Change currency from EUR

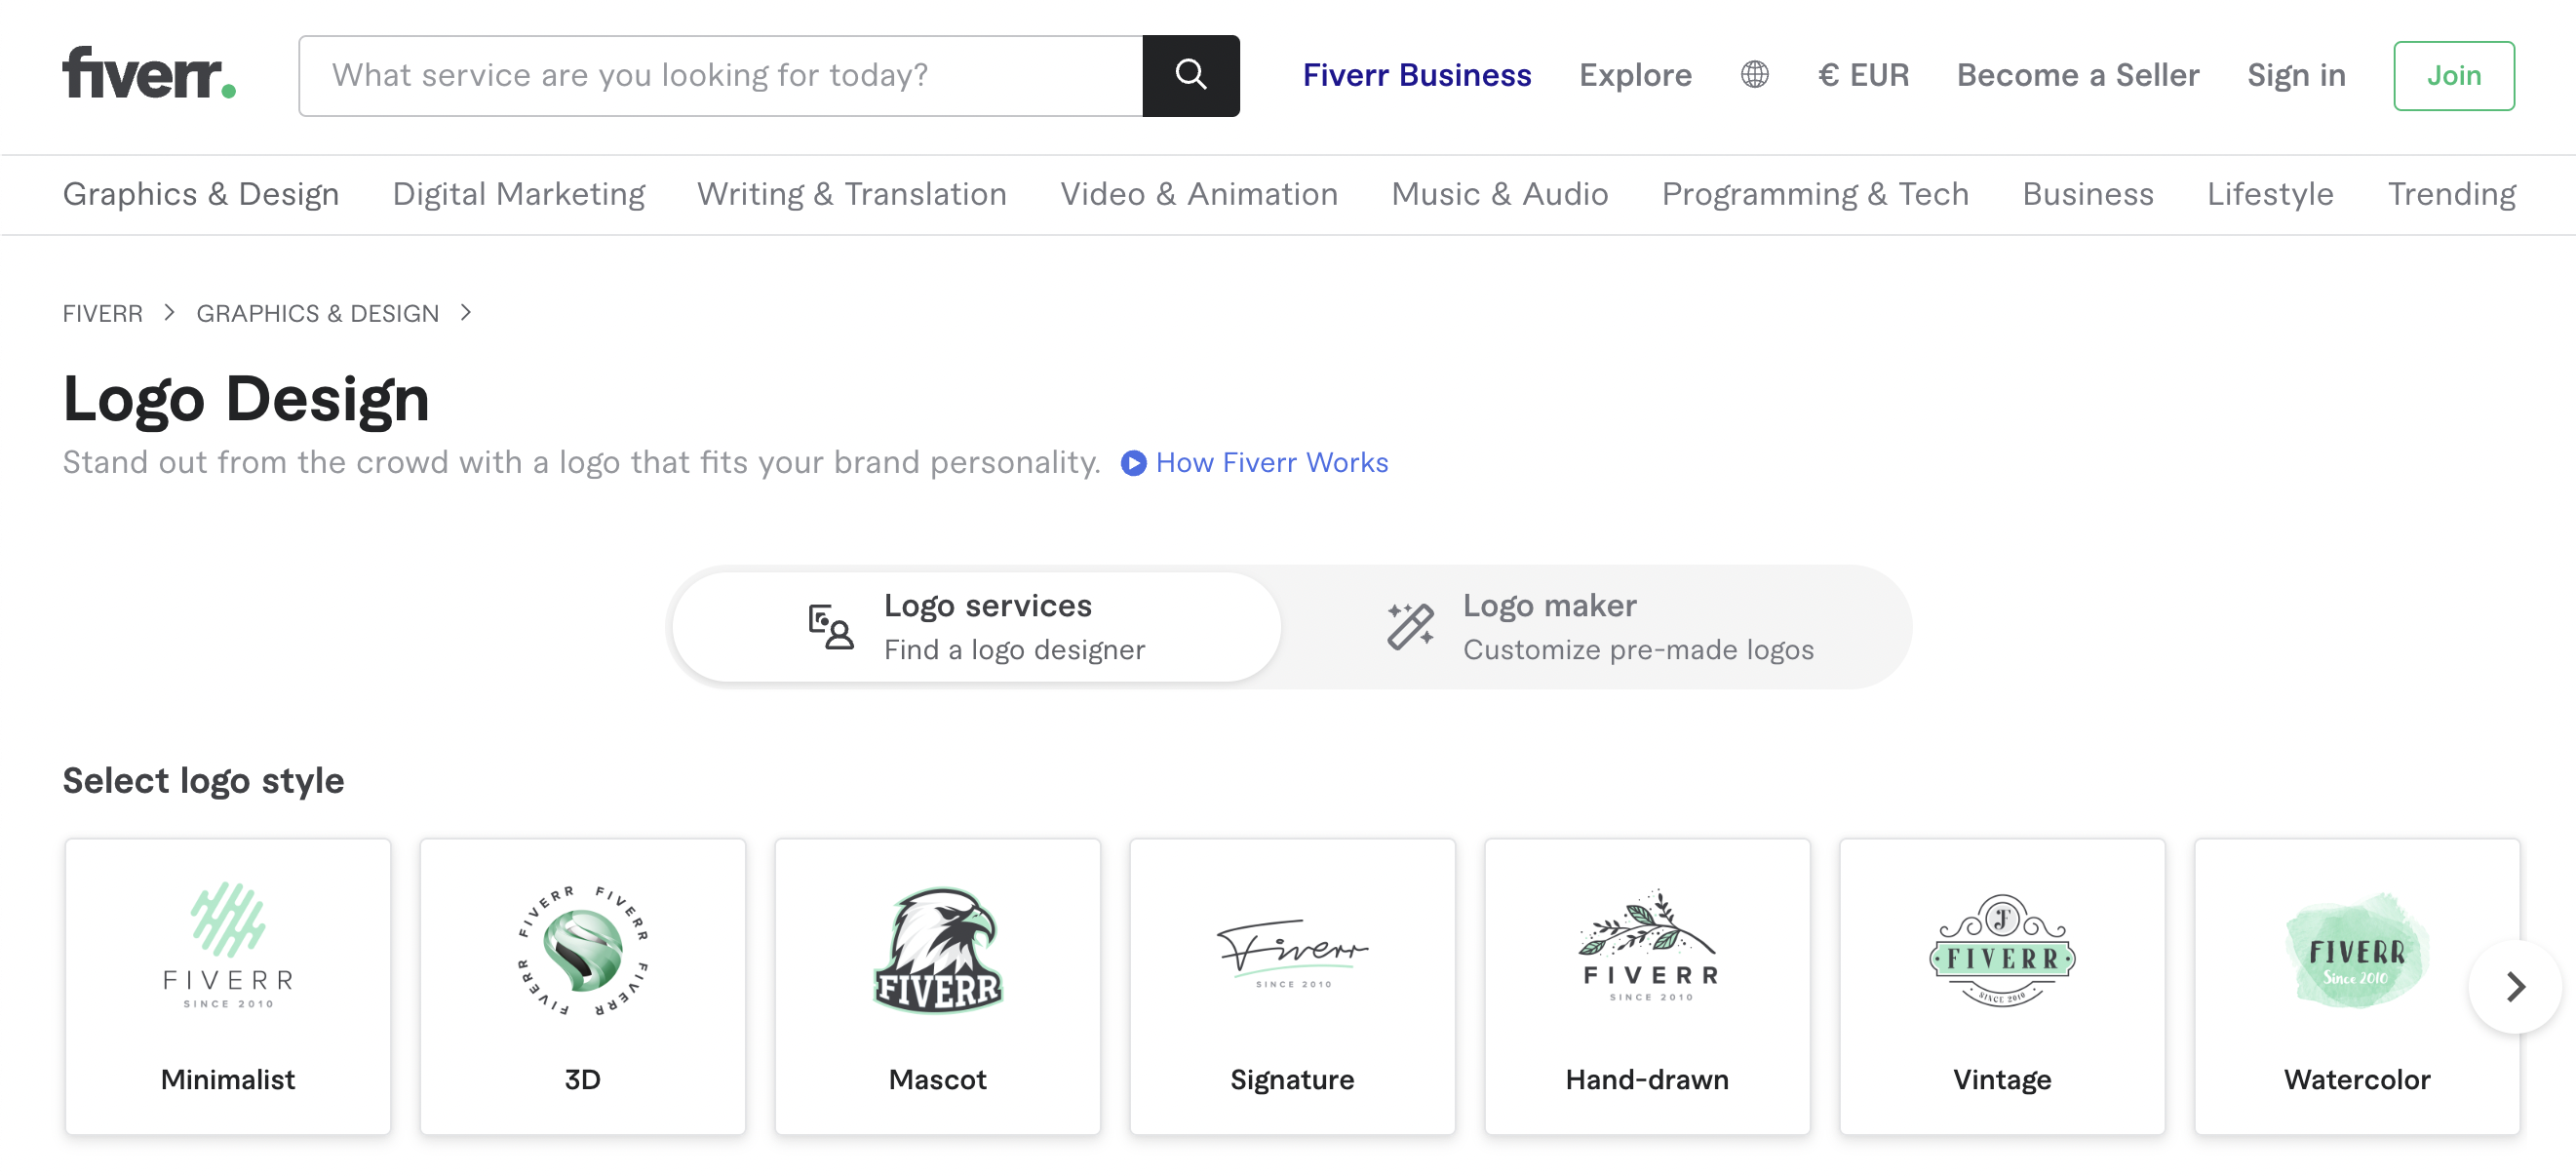pyautogui.click(x=1863, y=75)
